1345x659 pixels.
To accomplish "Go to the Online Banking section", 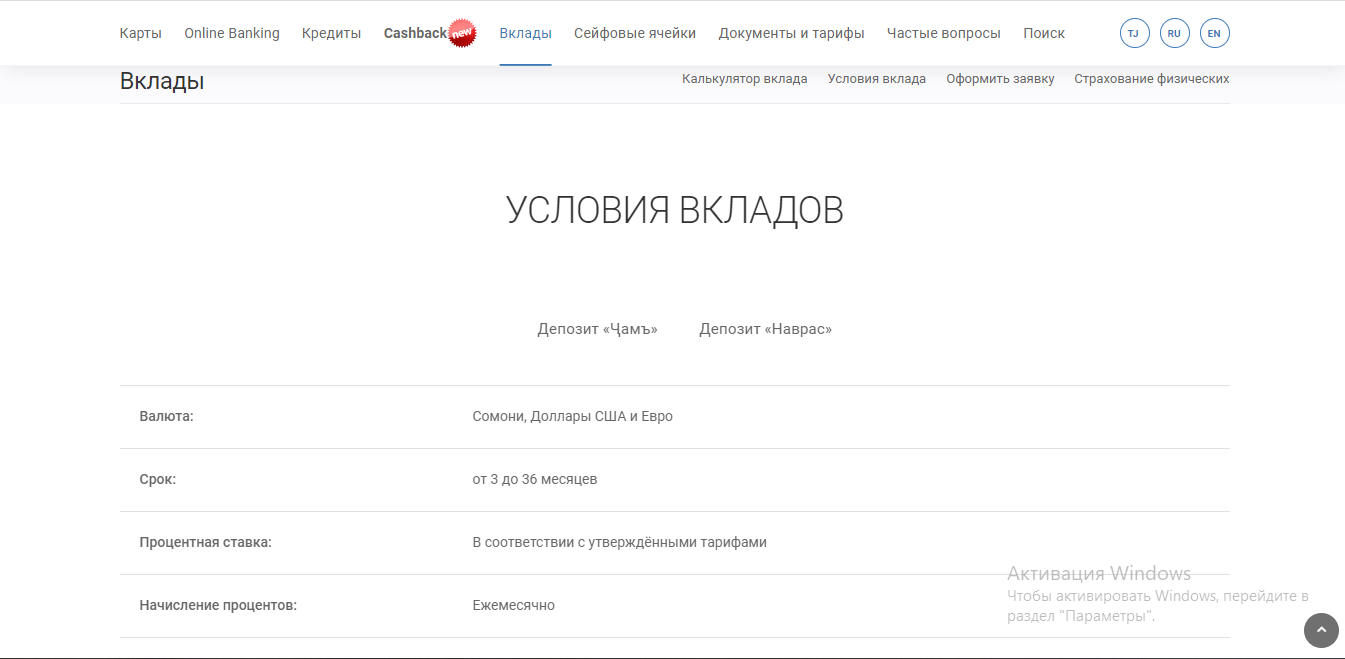I will [x=232, y=33].
